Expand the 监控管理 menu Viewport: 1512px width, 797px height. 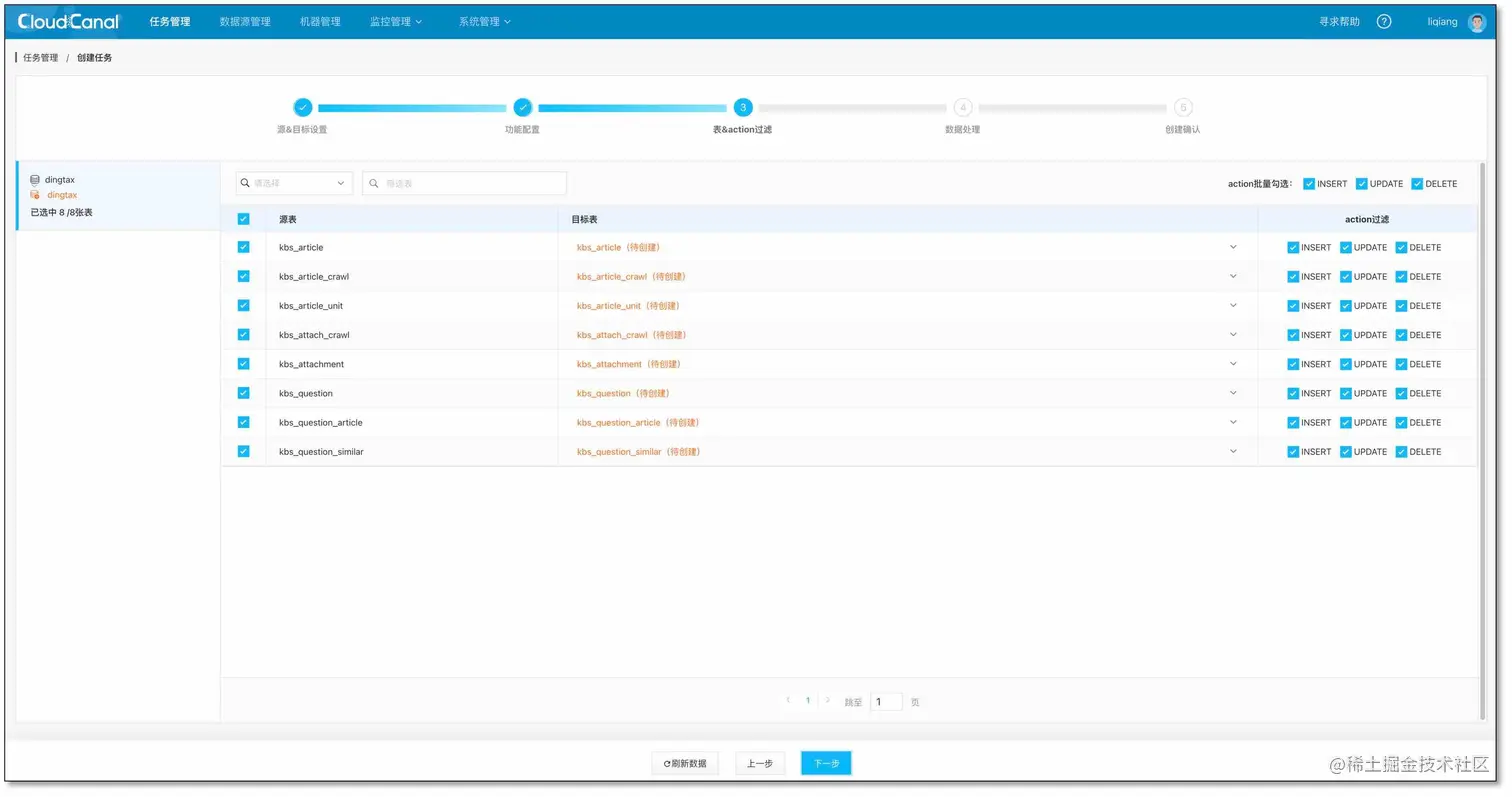[396, 21]
